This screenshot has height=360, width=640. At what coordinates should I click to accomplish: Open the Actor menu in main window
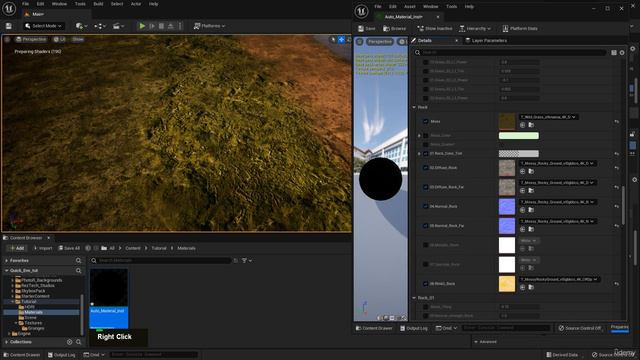(x=136, y=4)
